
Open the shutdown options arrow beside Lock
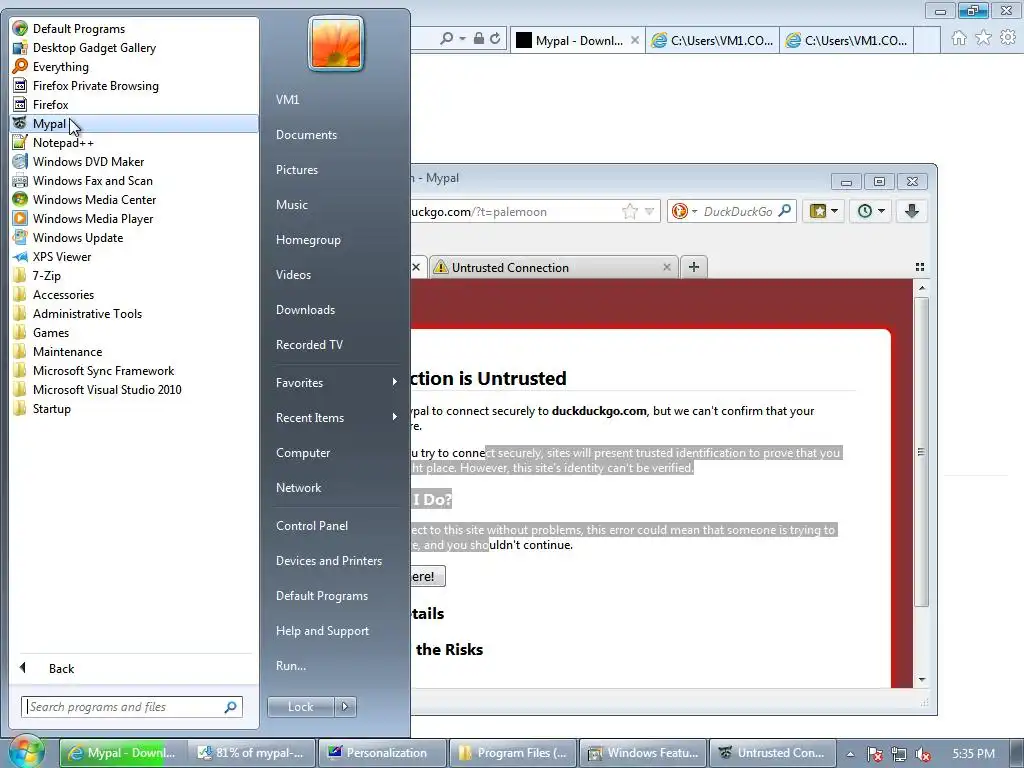point(345,707)
